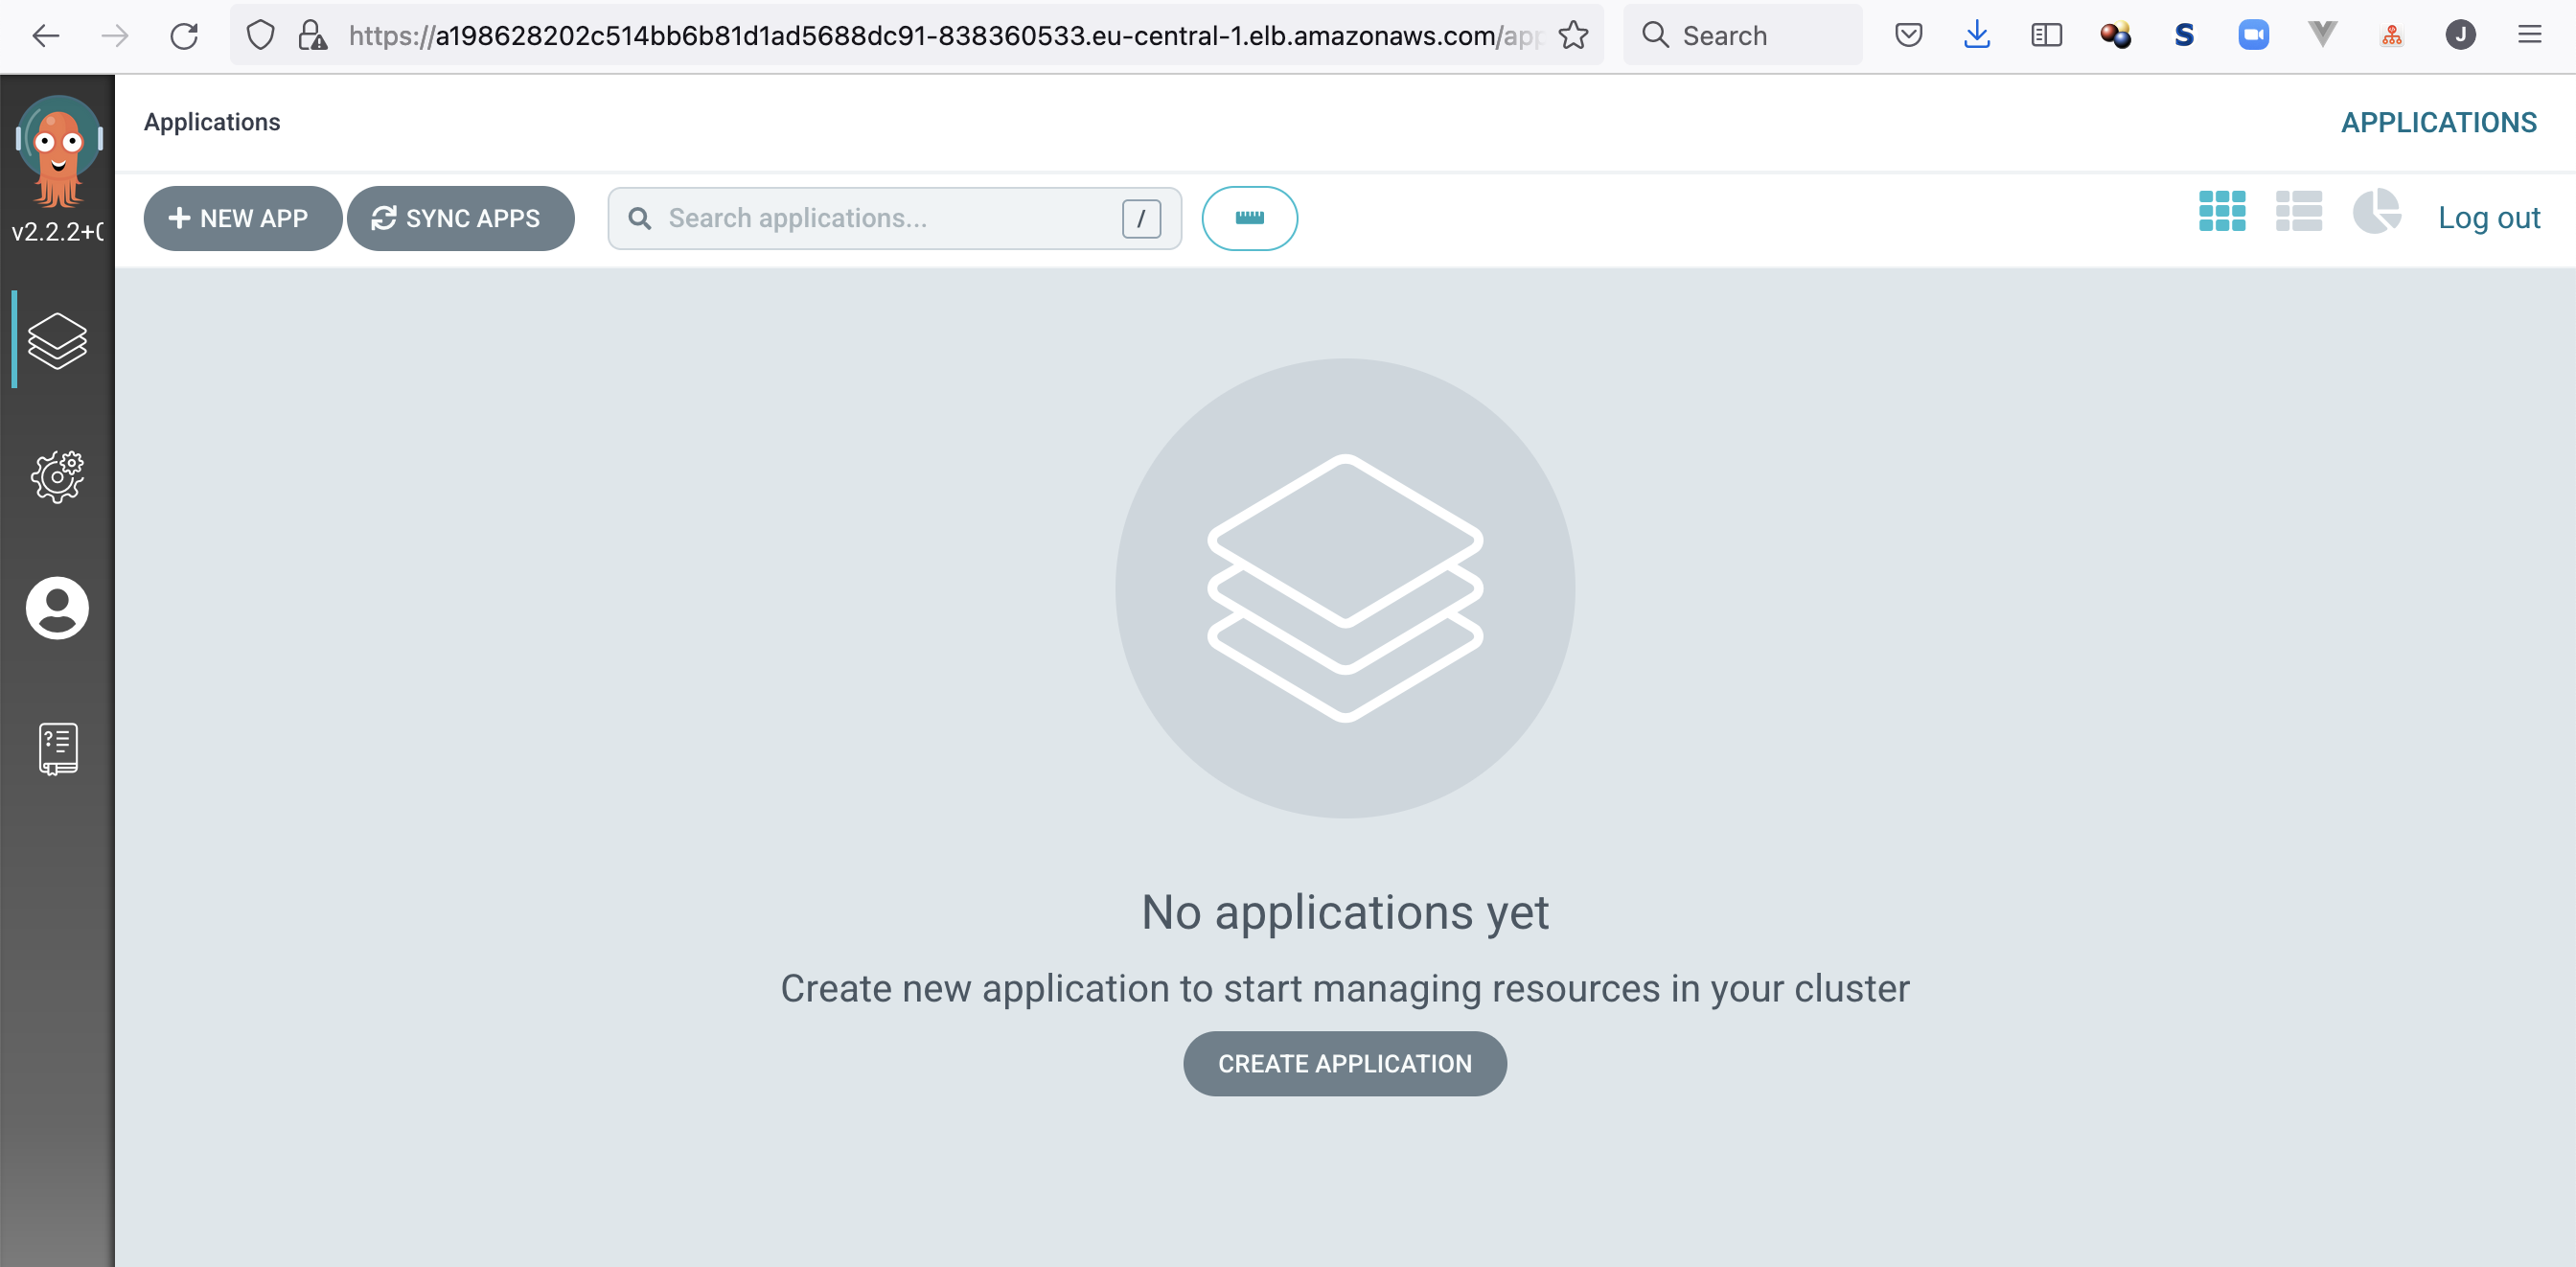Bookmark this page with star icon
2576x1267 pixels.
[1573, 36]
